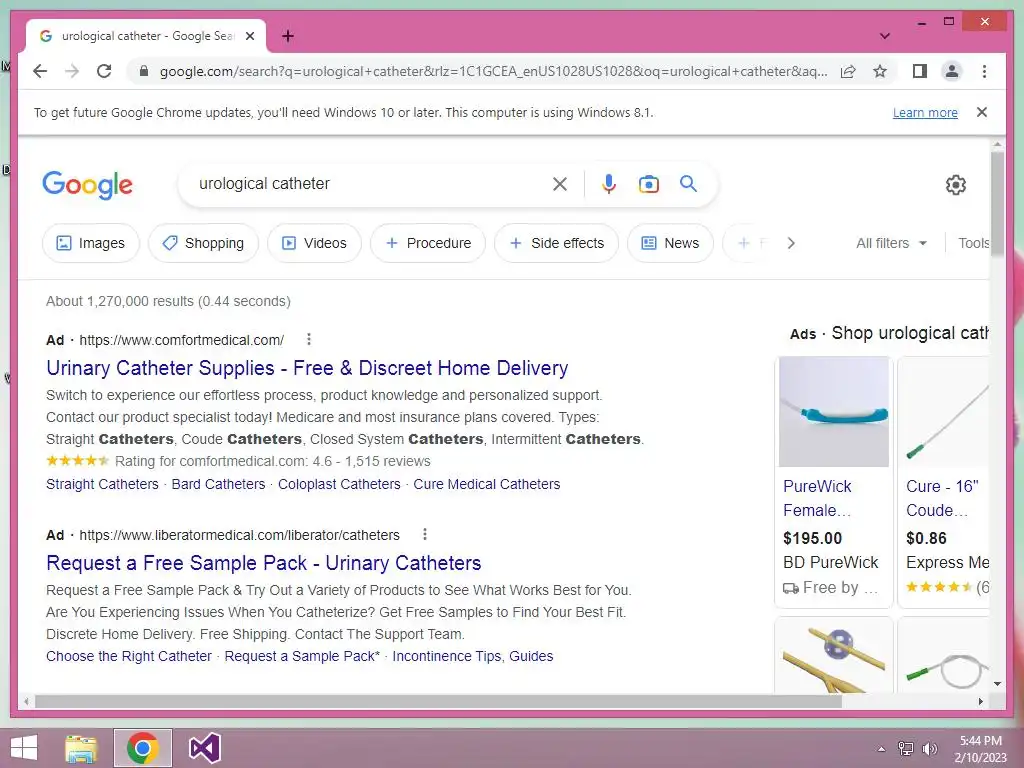Screen dimensions: 1024x768
Task: Bookmark this tab with star icon
Action: [x=880, y=71]
